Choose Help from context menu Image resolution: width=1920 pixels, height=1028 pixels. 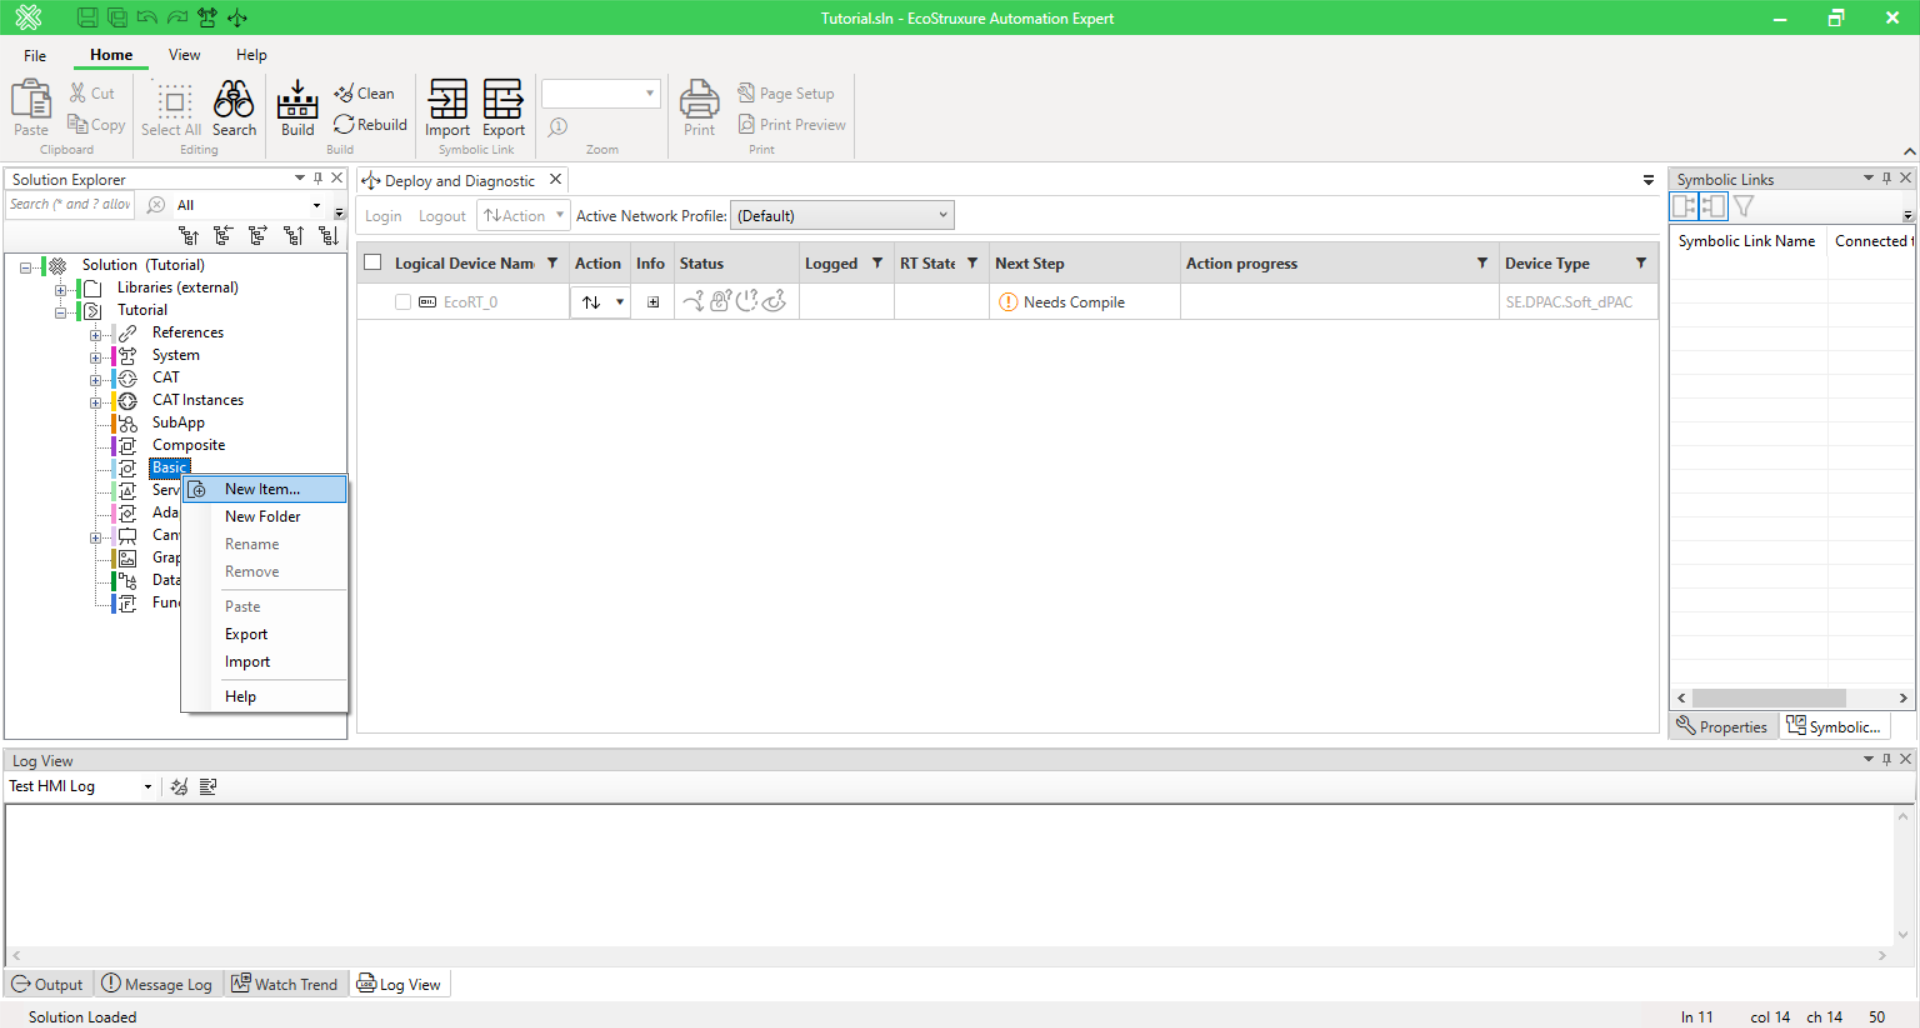pyautogui.click(x=265, y=697)
